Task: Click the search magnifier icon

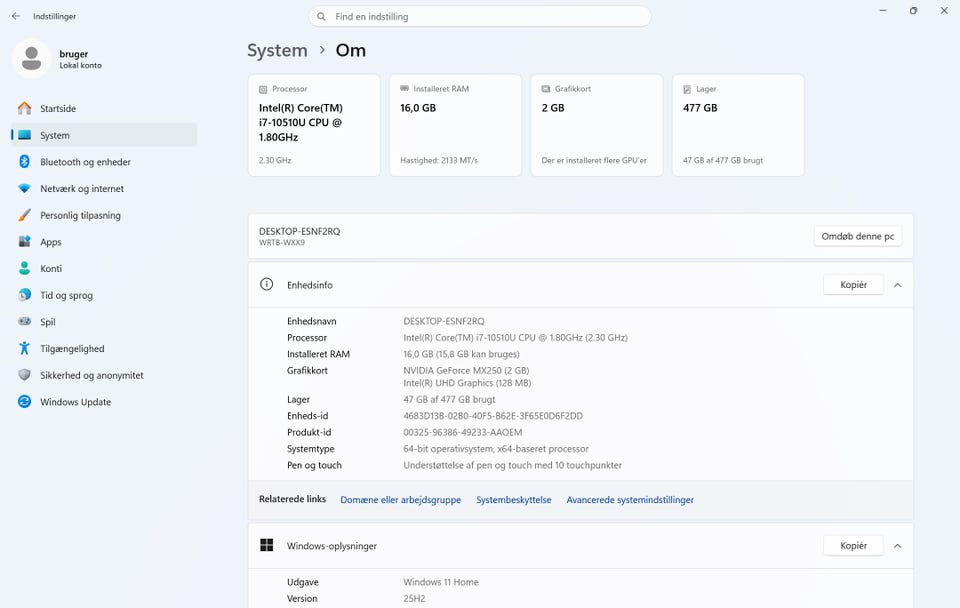Action: tap(321, 17)
